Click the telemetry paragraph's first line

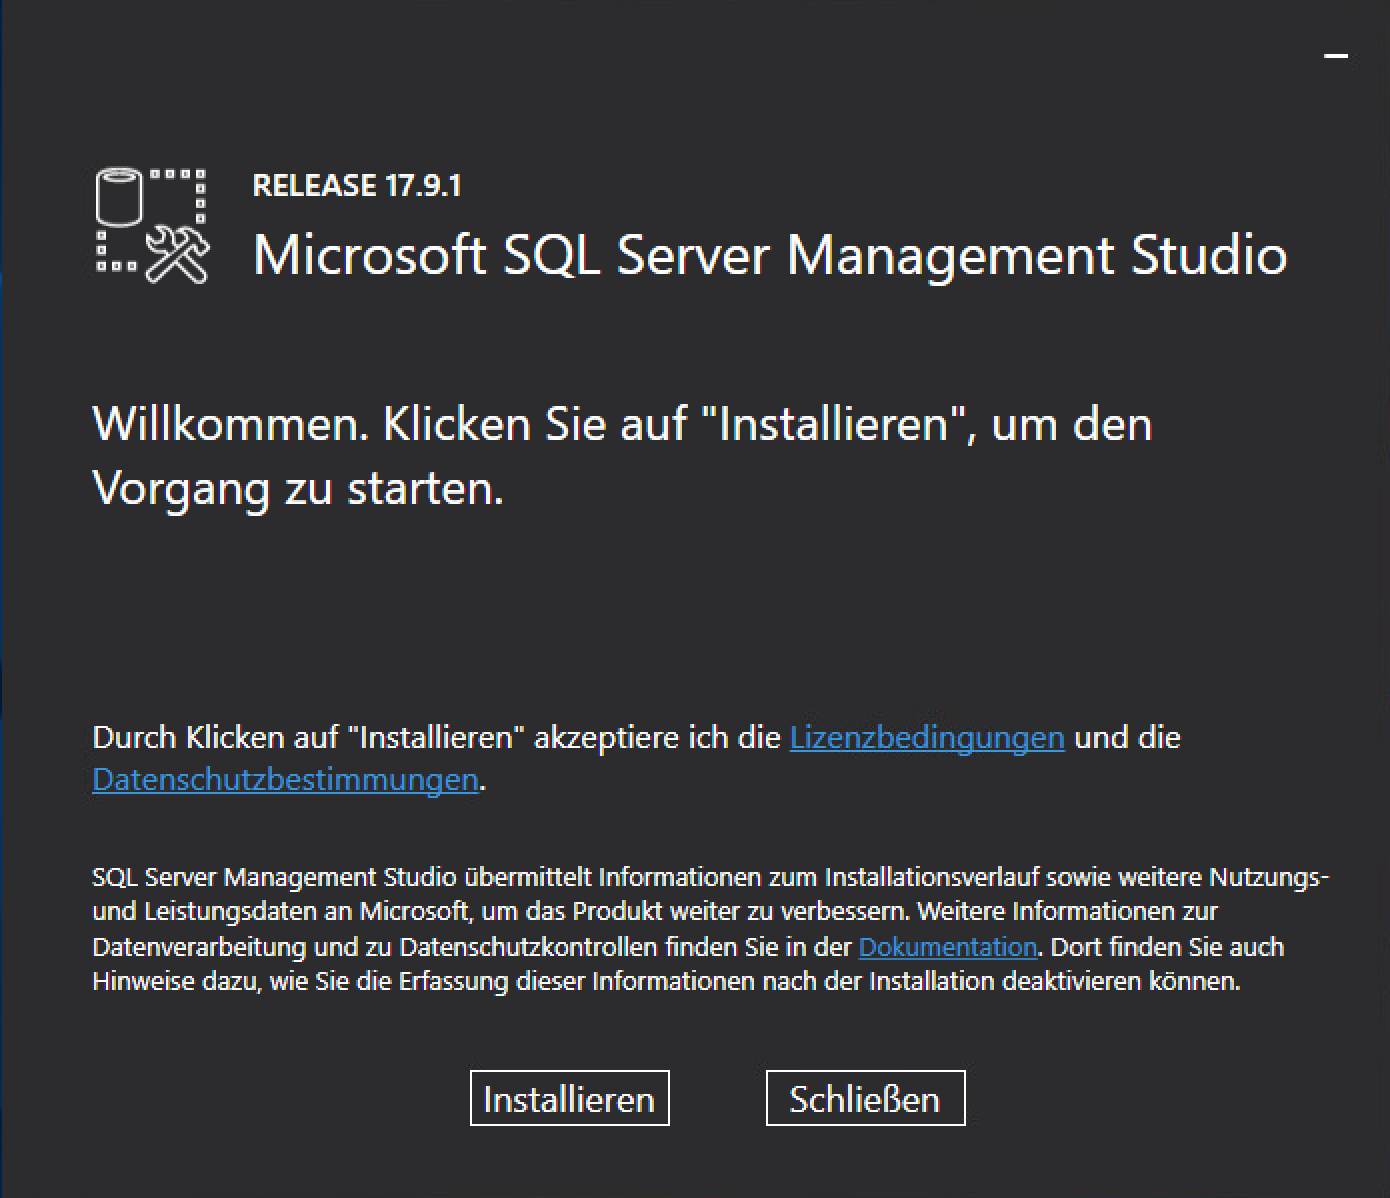click(x=710, y=877)
